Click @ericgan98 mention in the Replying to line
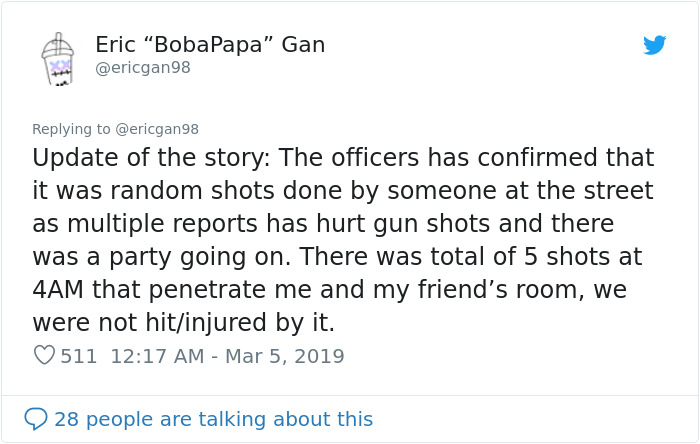 click(157, 129)
